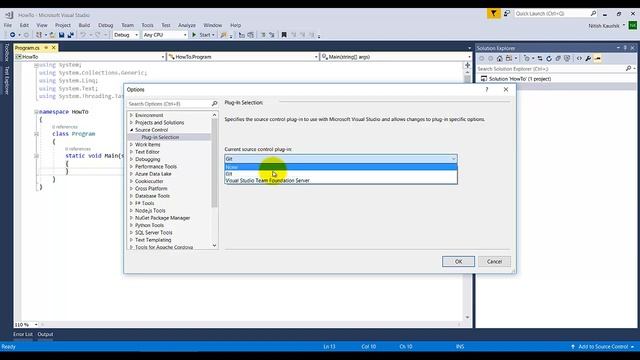Click OK in the Options dialog

pos(458,262)
